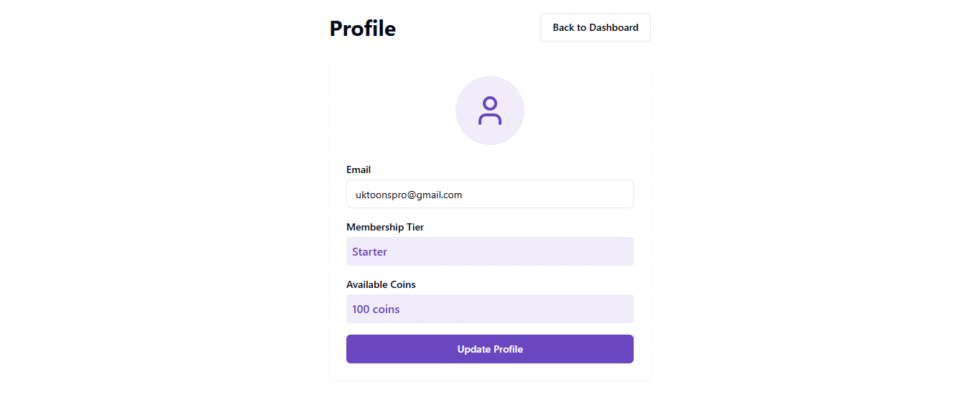980x405 pixels.
Task: Return to the dashboard via the top button
Action: [x=595, y=28]
